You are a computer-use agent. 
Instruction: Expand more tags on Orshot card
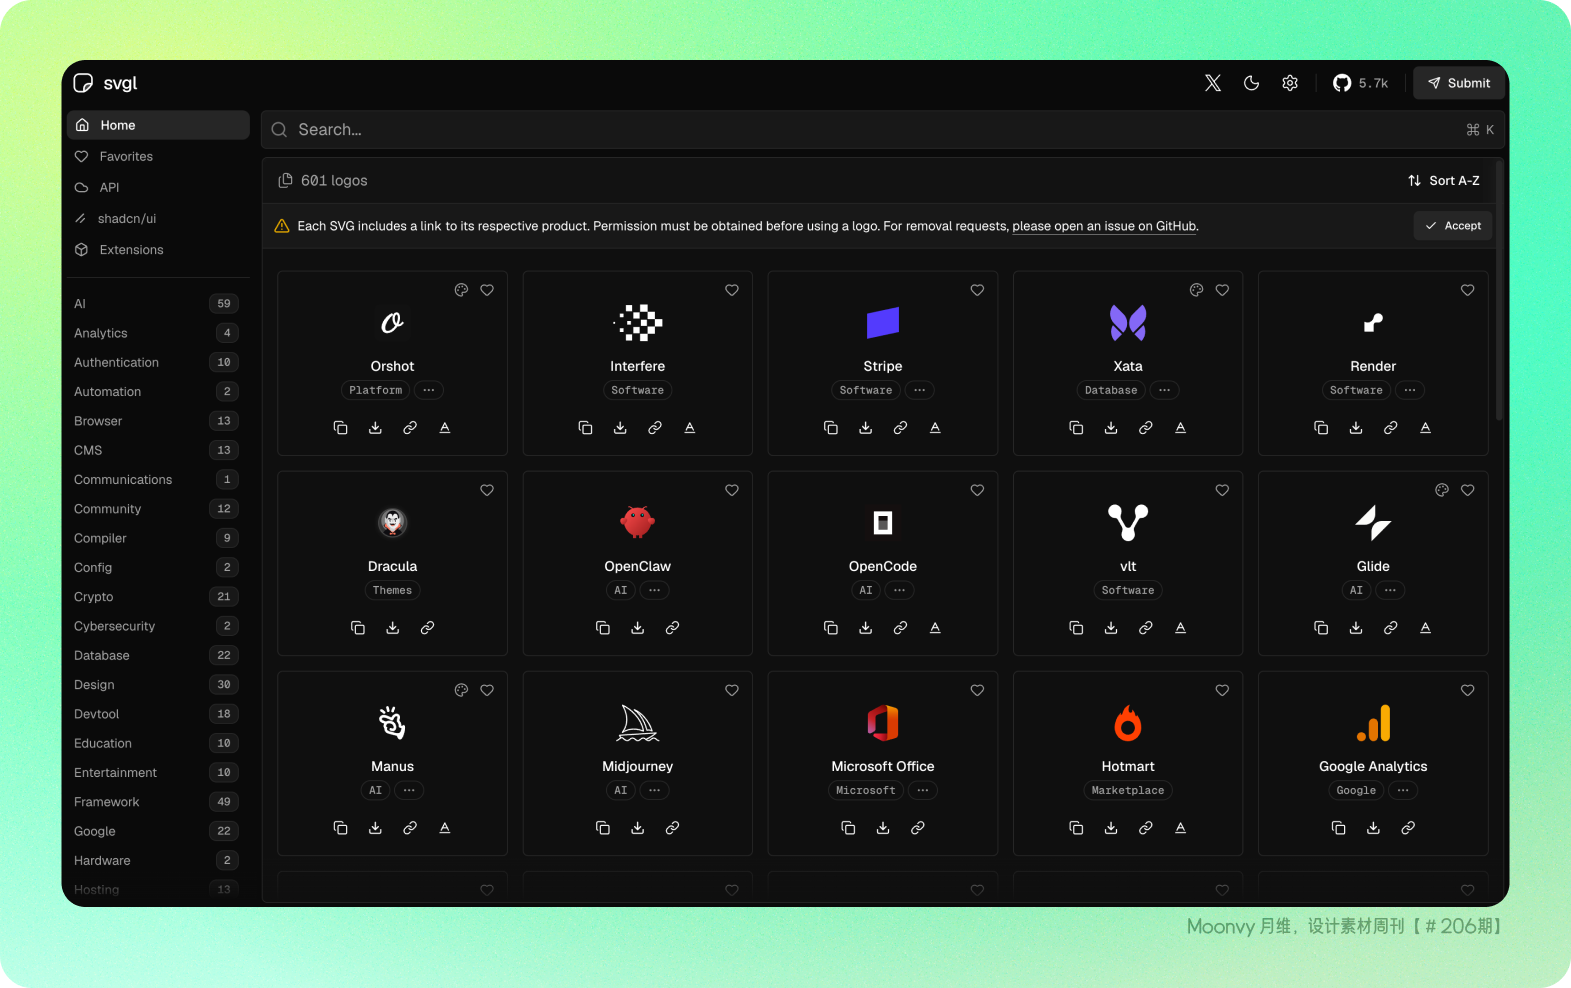pos(428,390)
